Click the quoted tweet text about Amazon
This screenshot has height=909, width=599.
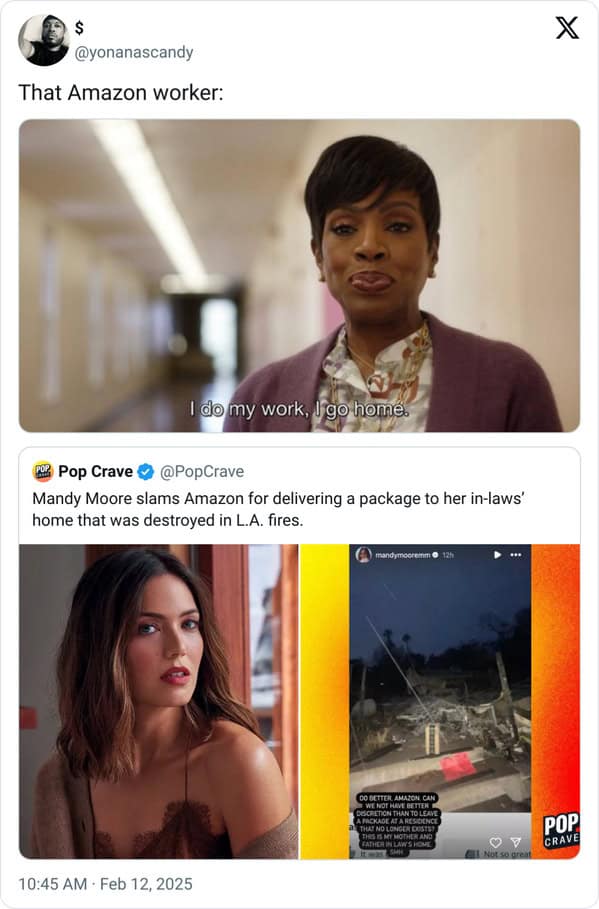279,510
